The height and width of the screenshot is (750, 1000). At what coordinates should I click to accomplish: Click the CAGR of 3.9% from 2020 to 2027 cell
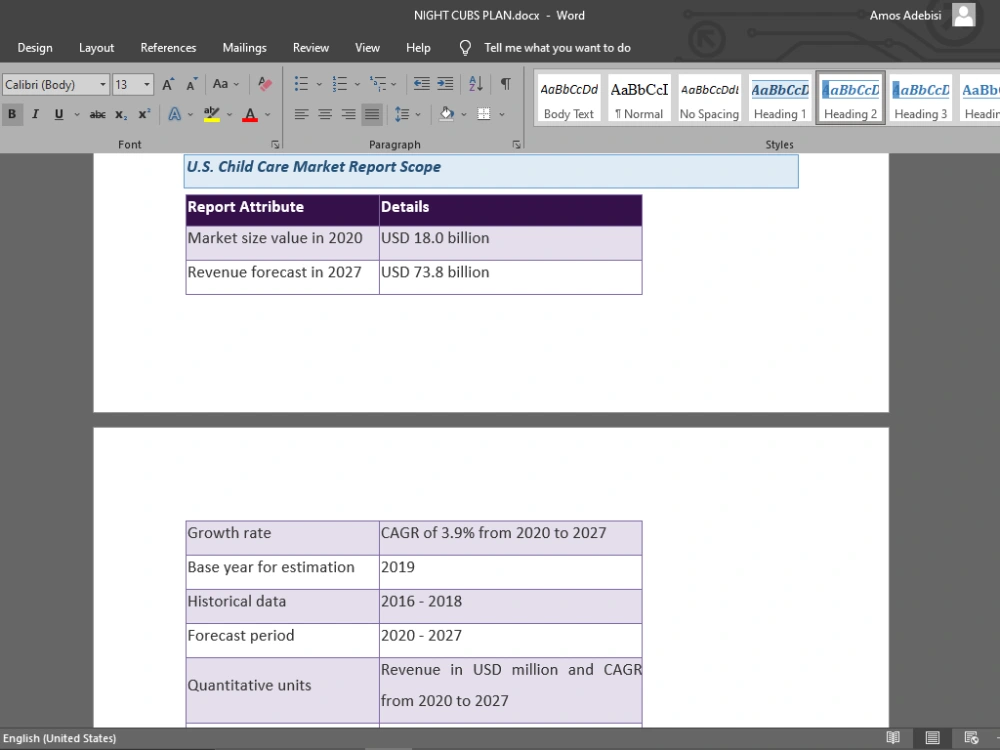pyautogui.click(x=510, y=538)
